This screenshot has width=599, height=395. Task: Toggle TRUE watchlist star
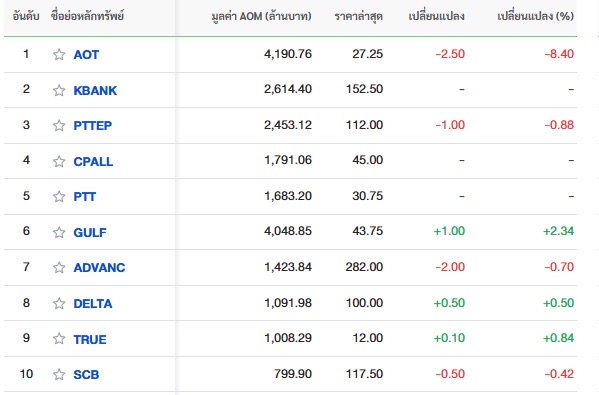[59, 338]
